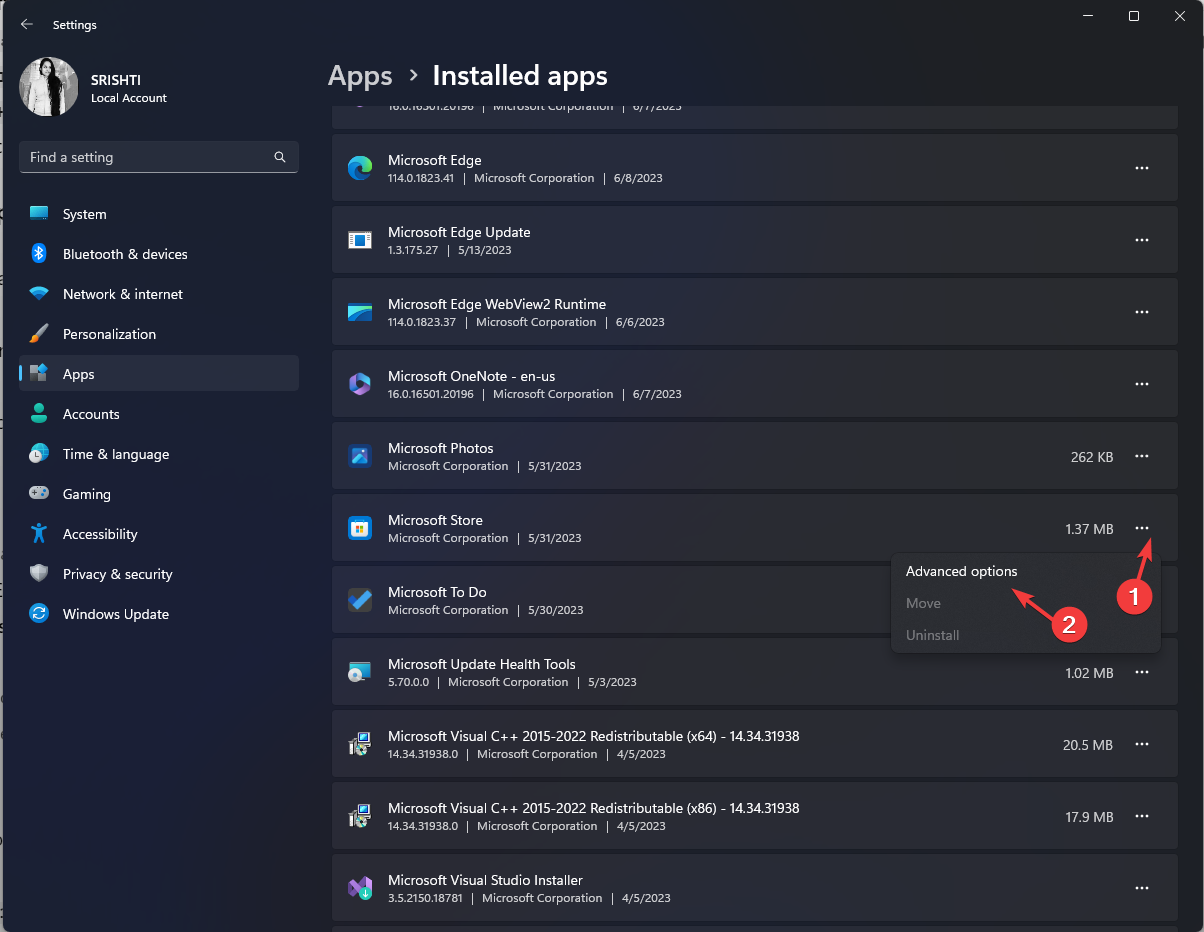The image size is (1204, 932).
Task: Click the greyed Uninstall menu entry
Action: click(x=932, y=635)
